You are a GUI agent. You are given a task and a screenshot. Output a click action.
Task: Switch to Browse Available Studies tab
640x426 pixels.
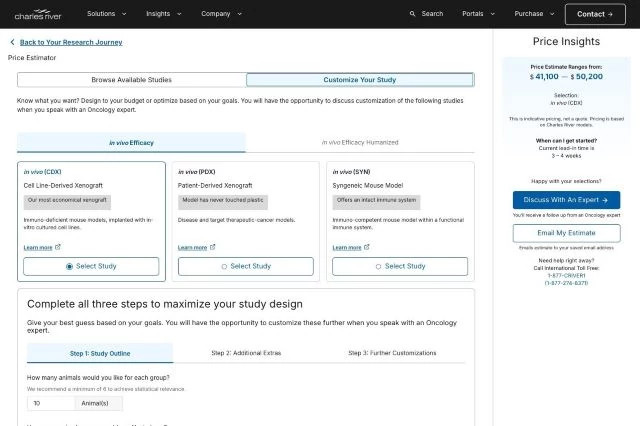tap(131, 79)
